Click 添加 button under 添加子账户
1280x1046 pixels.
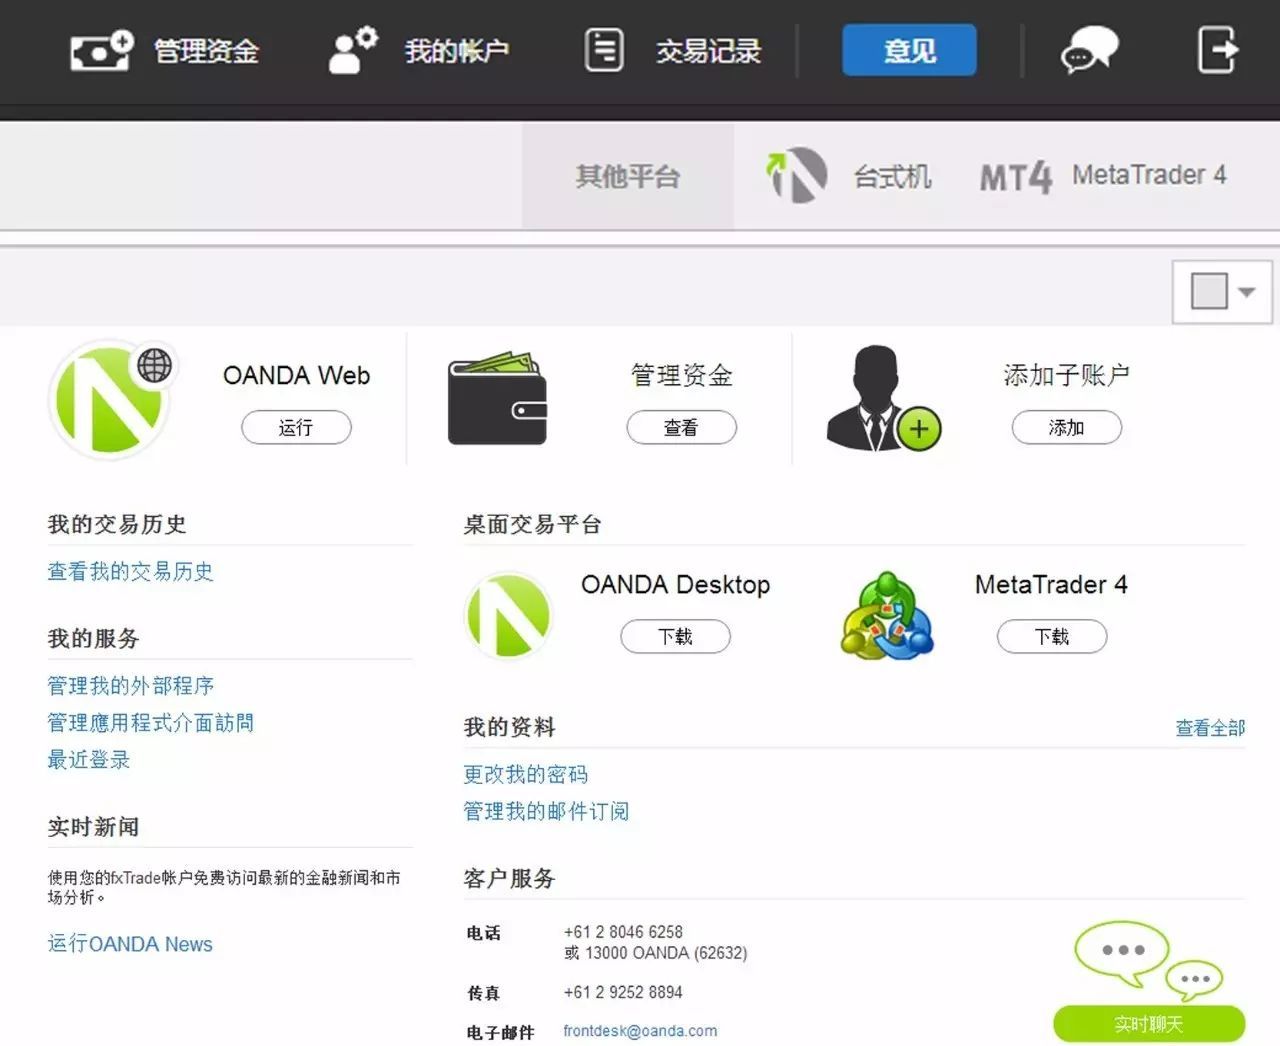pos(1066,428)
